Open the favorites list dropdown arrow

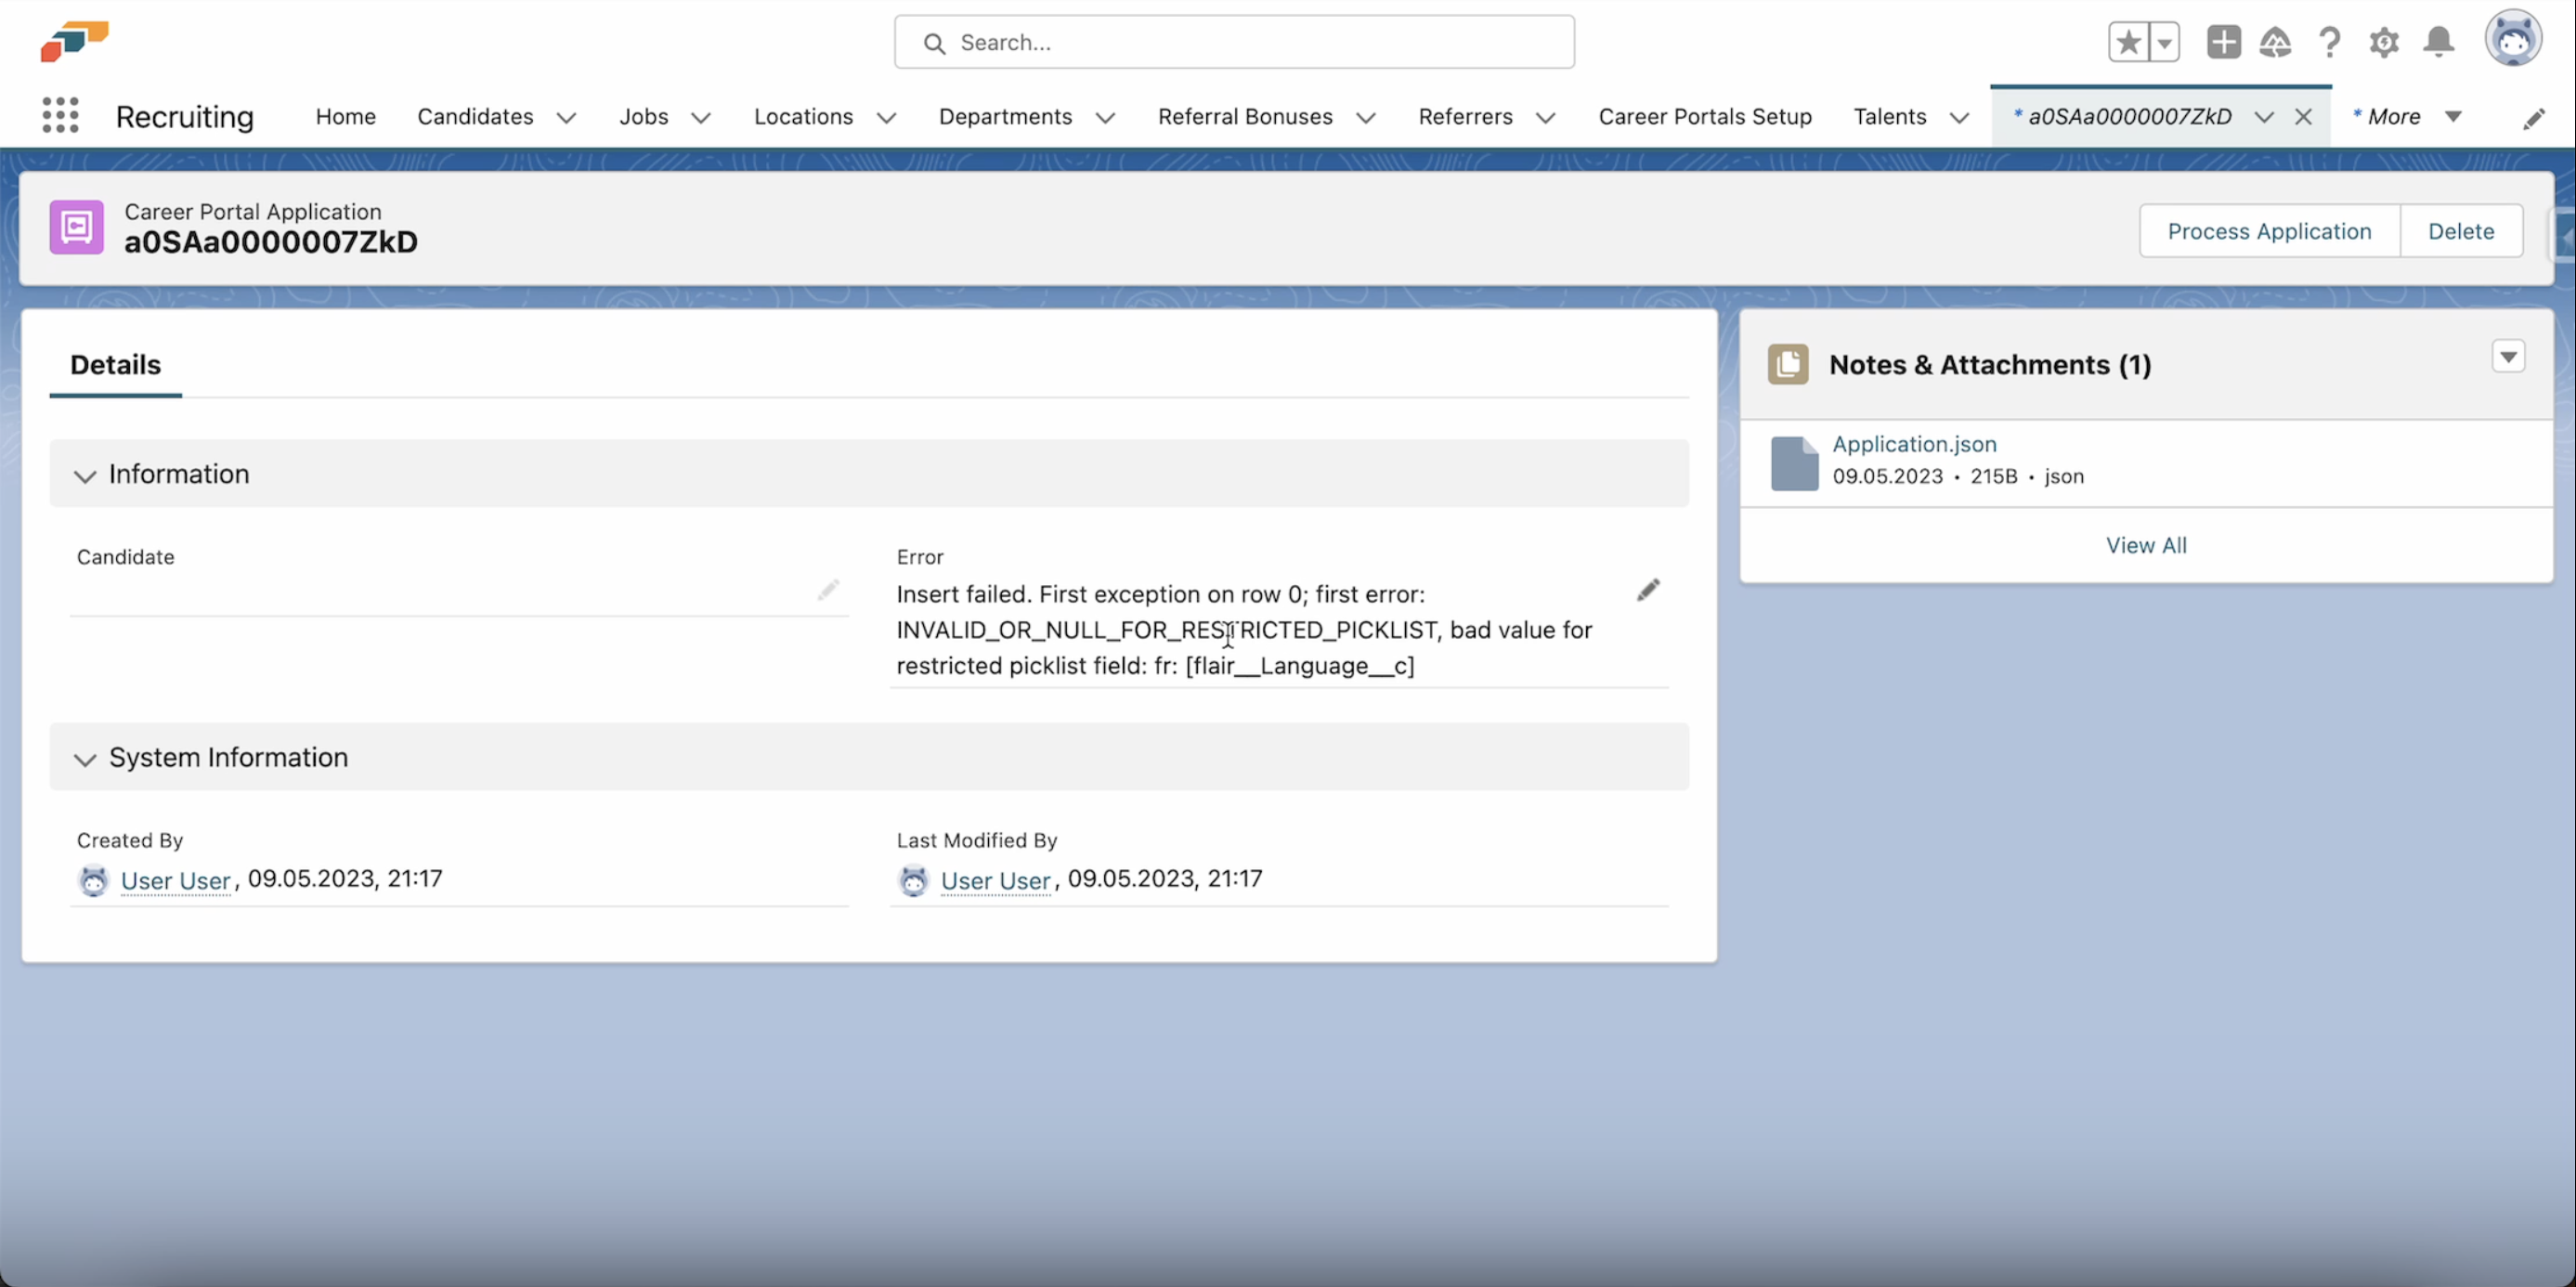(x=2164, y=42)
